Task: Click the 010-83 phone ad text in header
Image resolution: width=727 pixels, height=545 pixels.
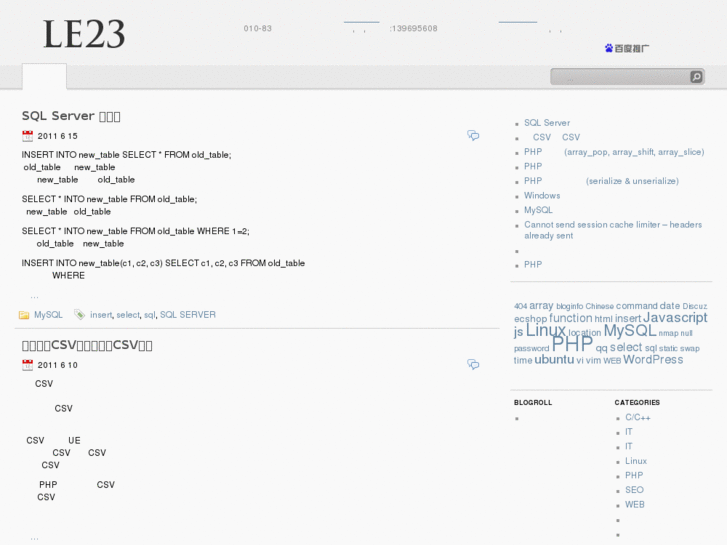Action: tap(257, 28)
